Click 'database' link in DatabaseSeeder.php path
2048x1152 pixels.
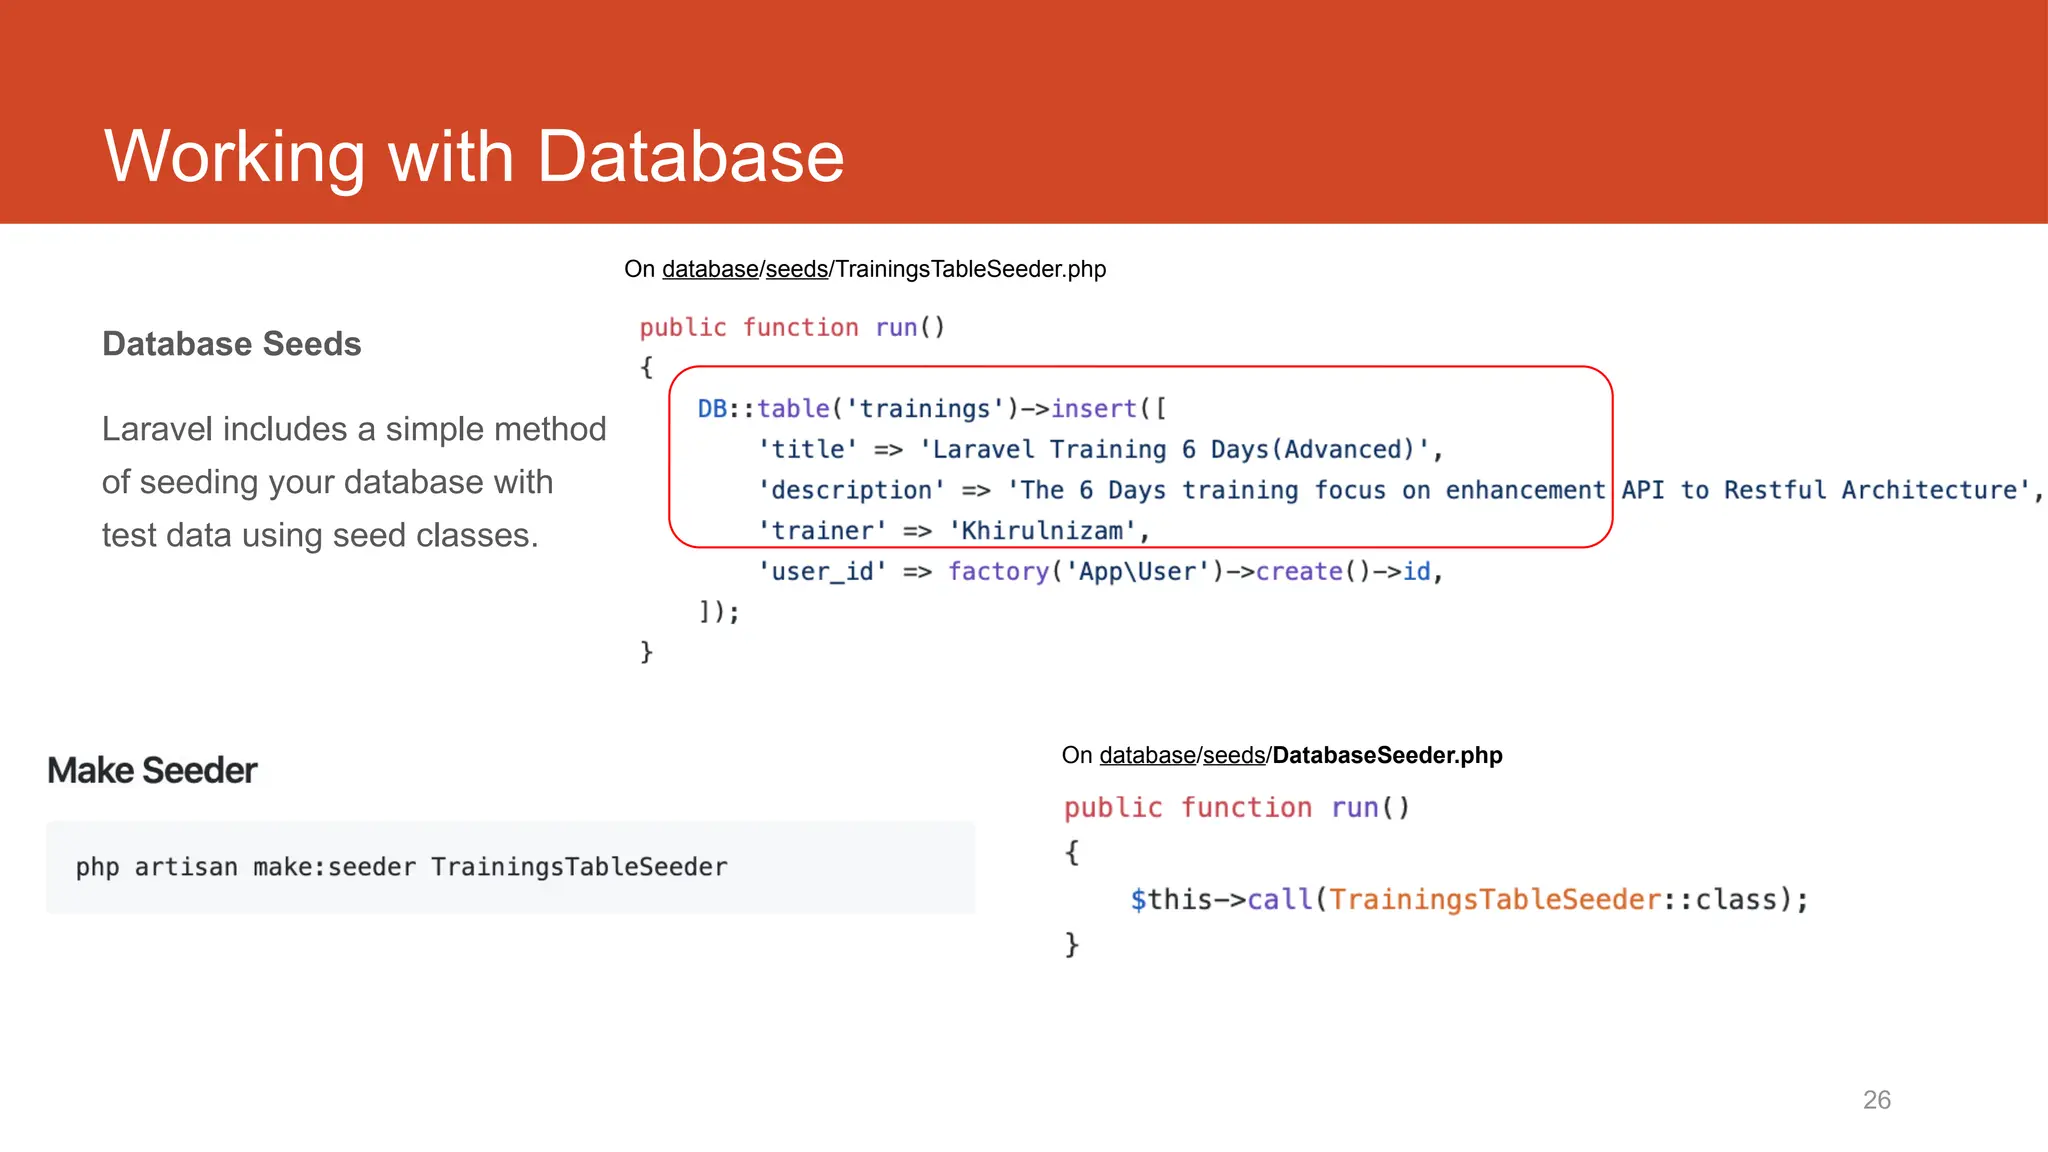(x=1148, y=755)
